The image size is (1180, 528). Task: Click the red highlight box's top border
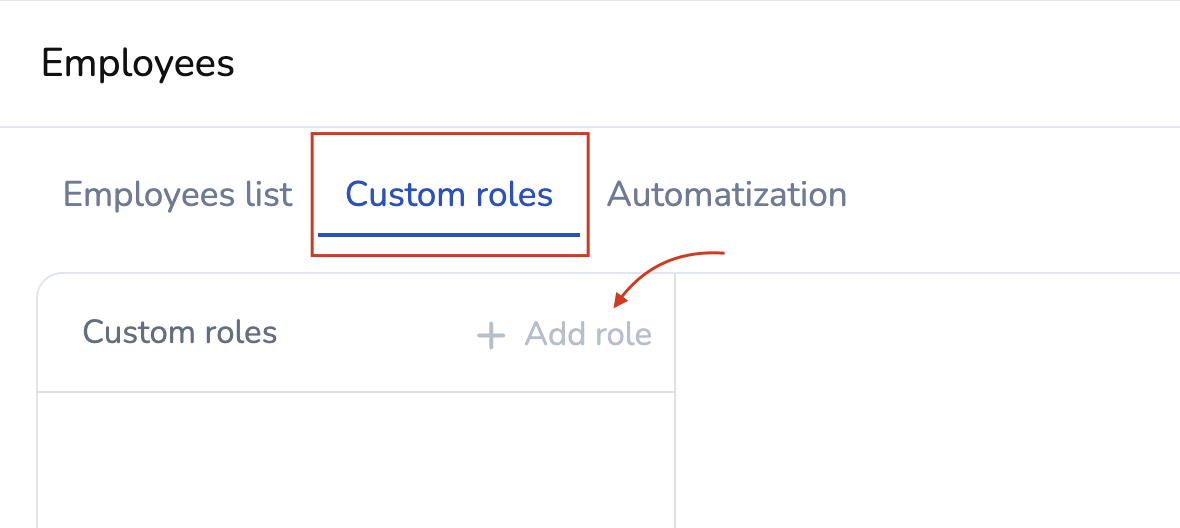[x=449, y=134]
